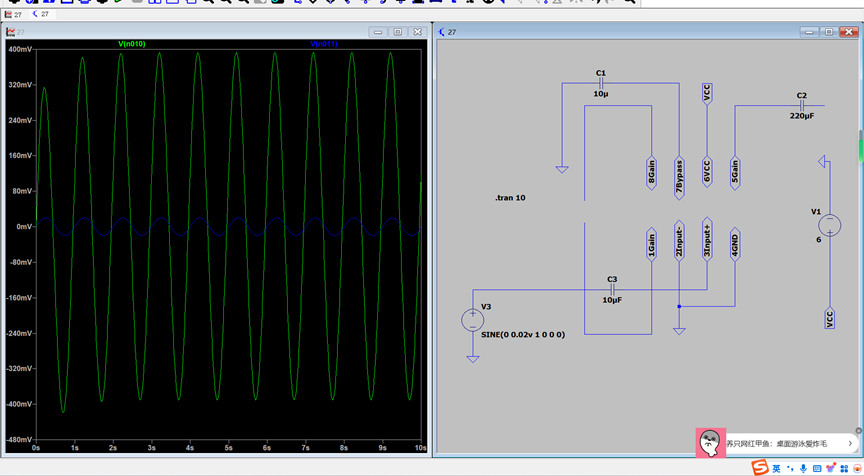Switch to the schematic tab 27
Viewport: 864px width, 476px height.
41,15
